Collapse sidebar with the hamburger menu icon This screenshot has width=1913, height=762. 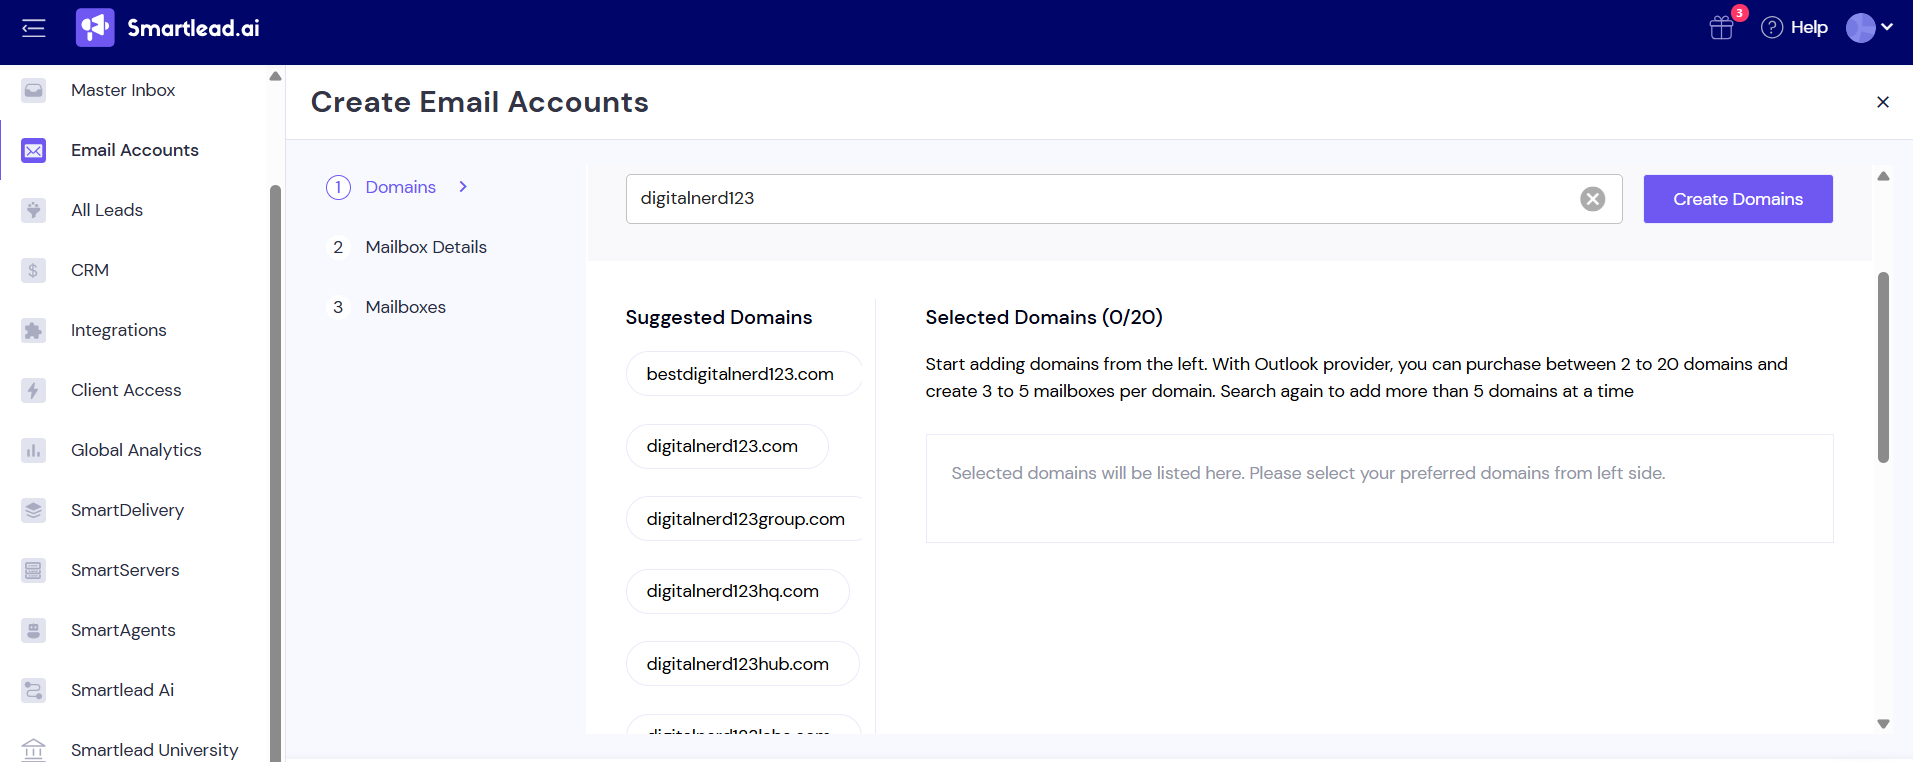(34, 28)
